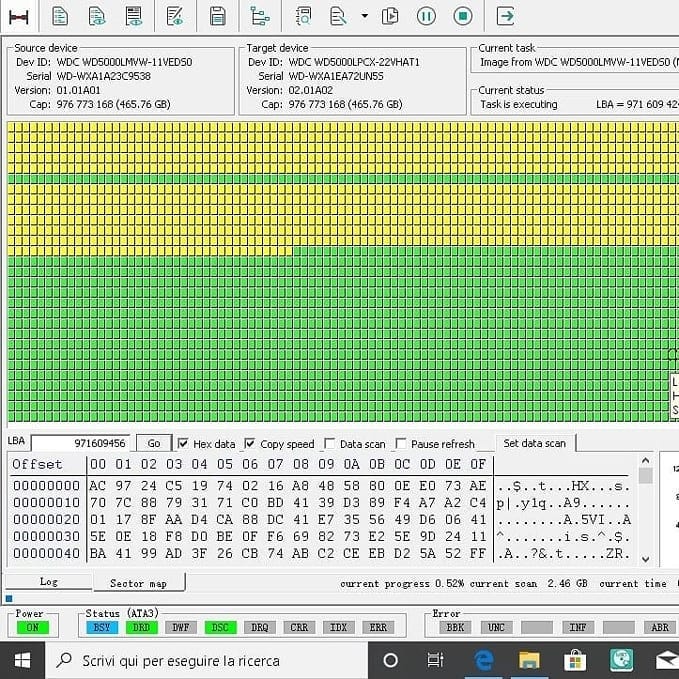Screen dimensions: 679x679
Task: Toggle the Copy speed checkbox
Action: coord(249,443)
